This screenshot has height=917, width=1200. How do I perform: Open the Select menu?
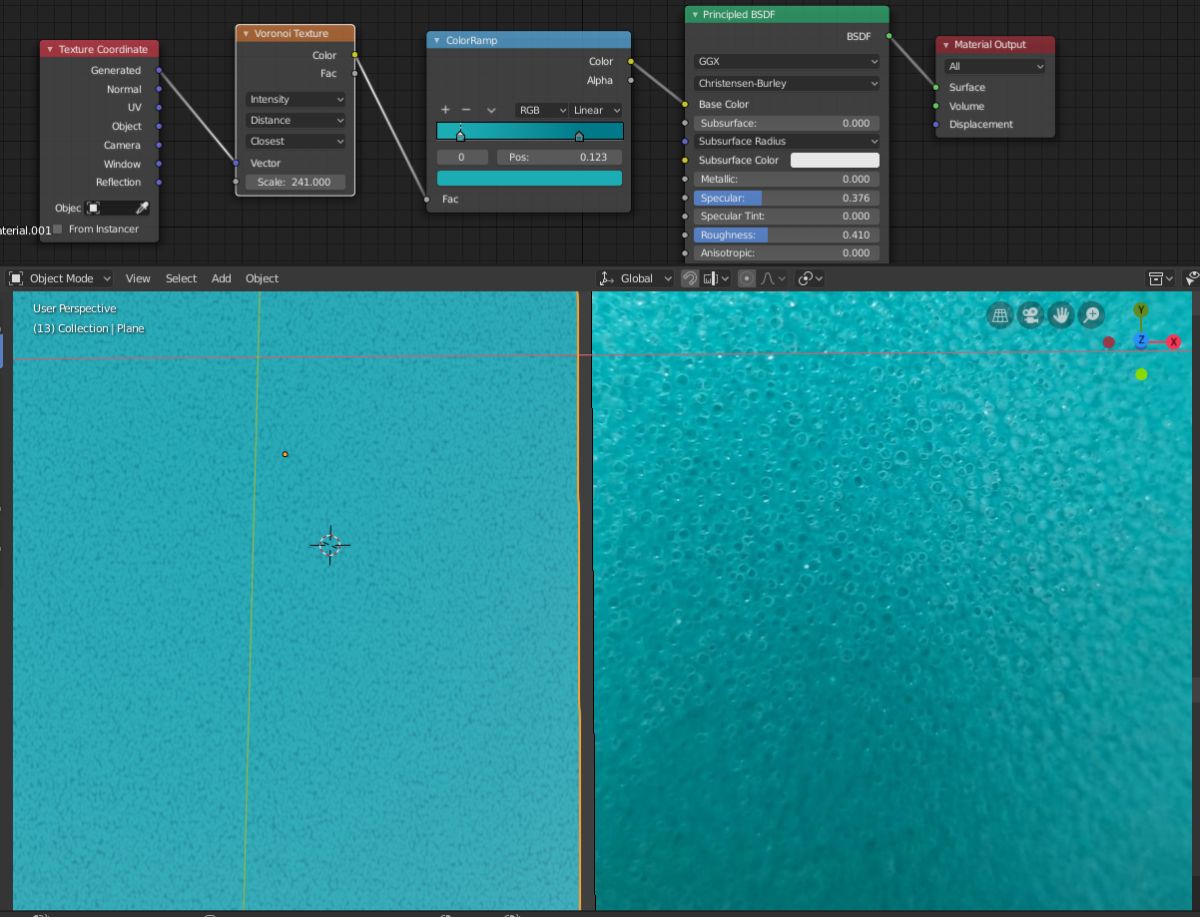181,278
